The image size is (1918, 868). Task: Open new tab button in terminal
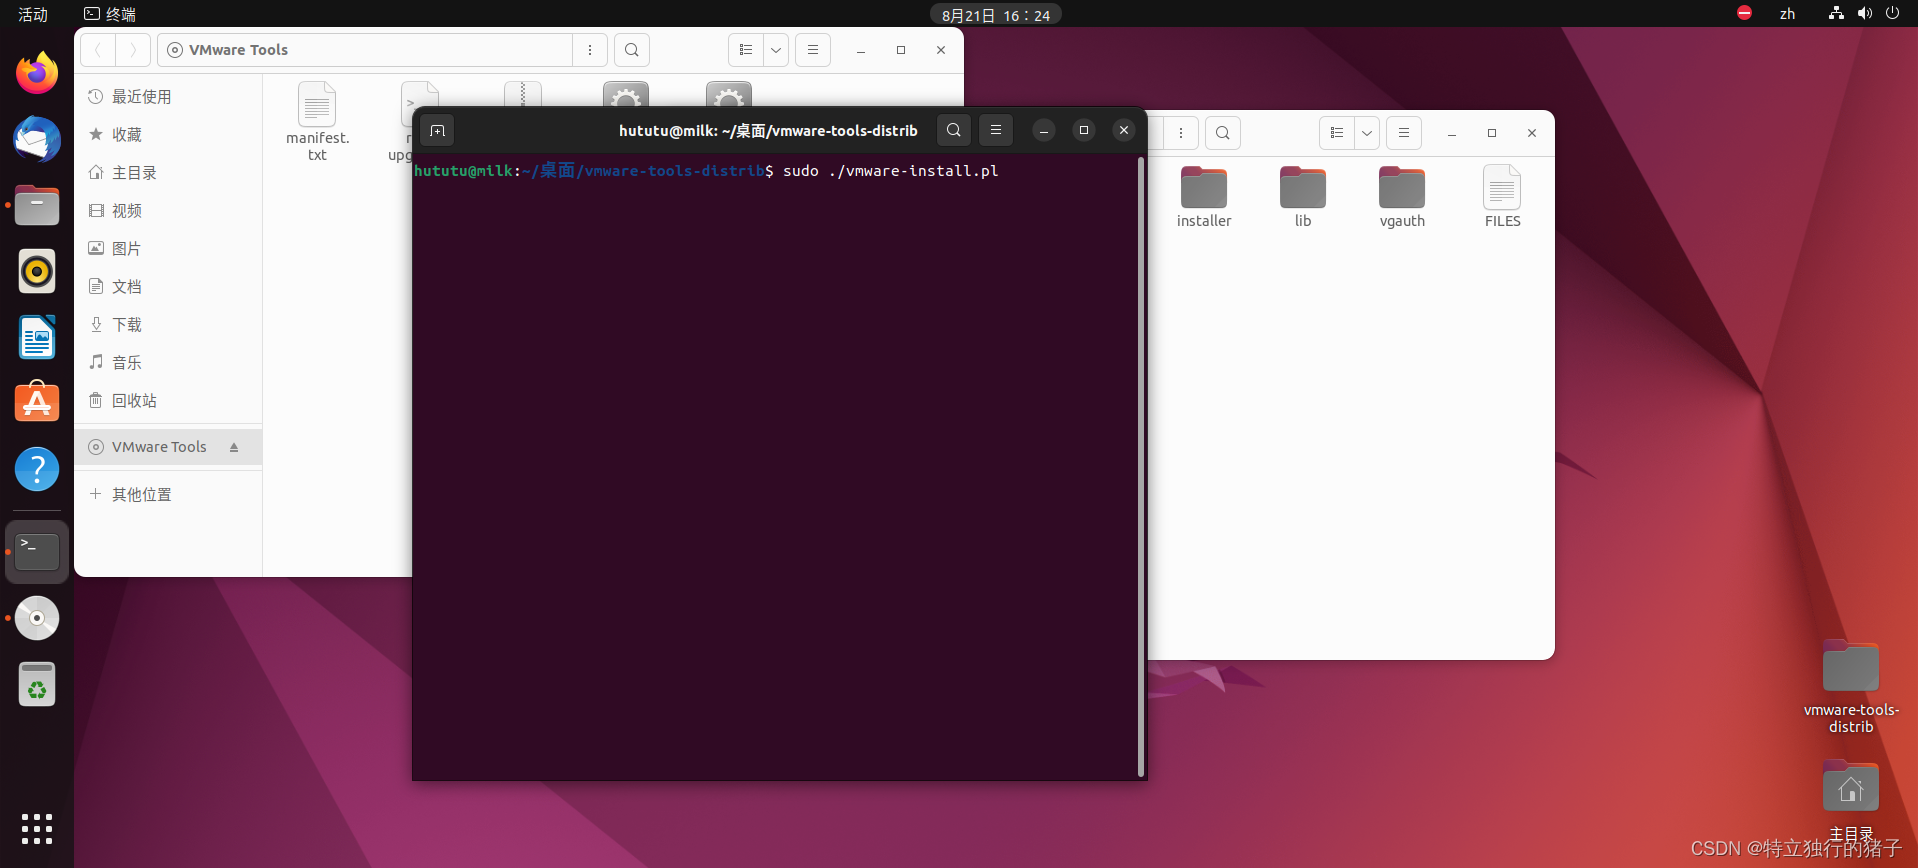click(437, 130)
